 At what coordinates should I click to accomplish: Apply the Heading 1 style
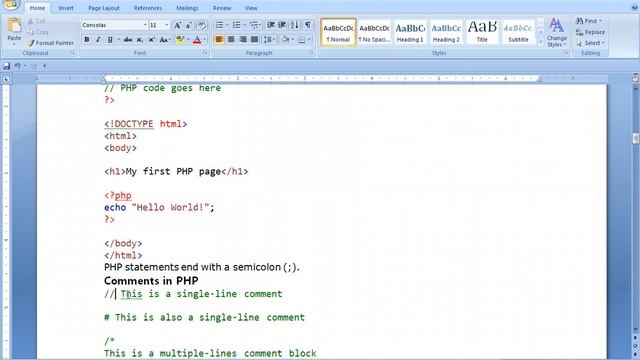(x=410, y=32)
